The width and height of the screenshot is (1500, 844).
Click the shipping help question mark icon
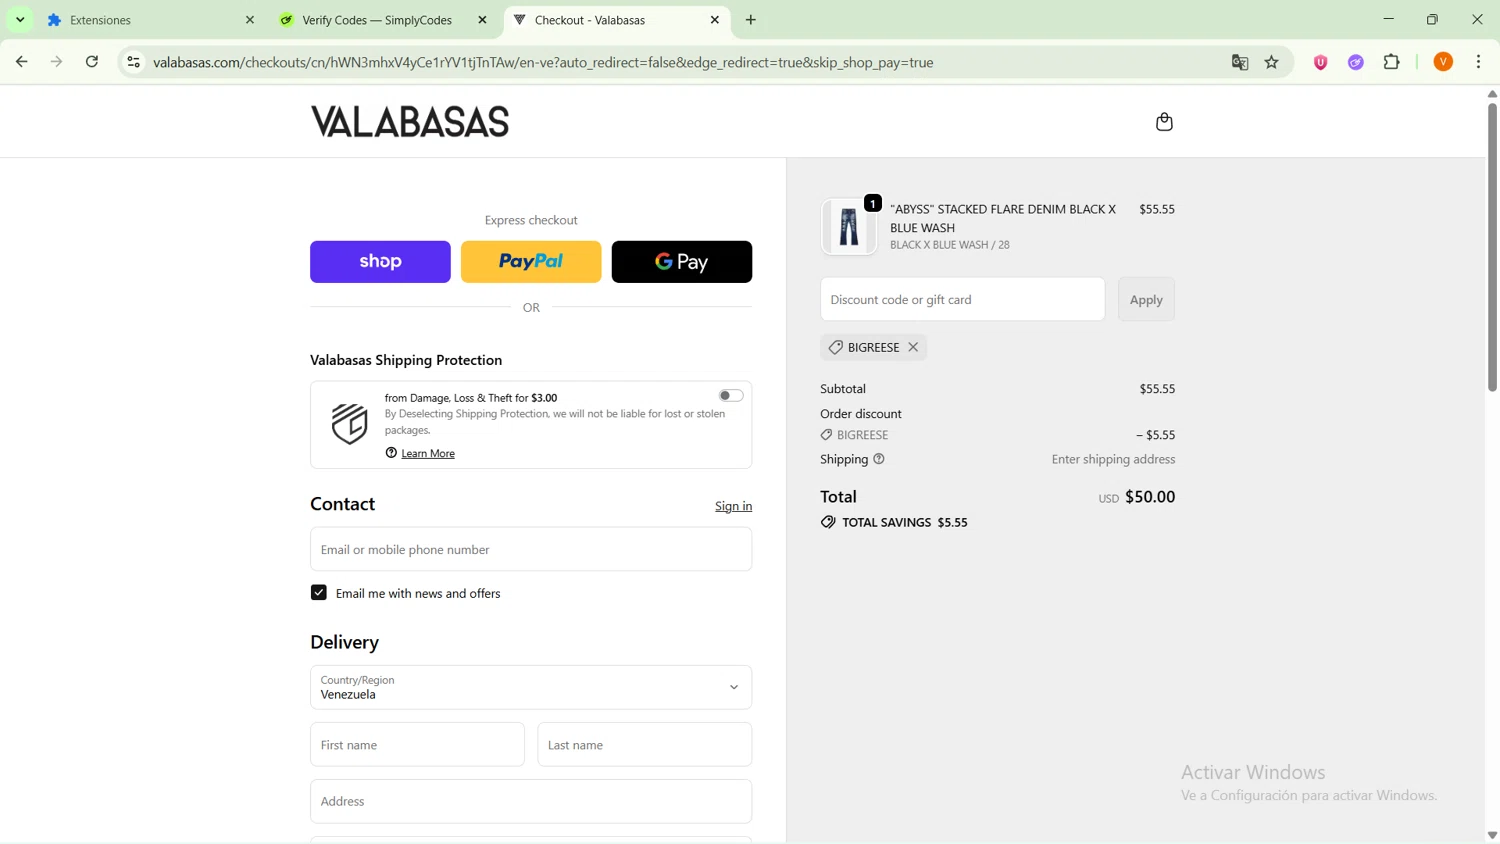pyautogui.click(x=879, y=459)
